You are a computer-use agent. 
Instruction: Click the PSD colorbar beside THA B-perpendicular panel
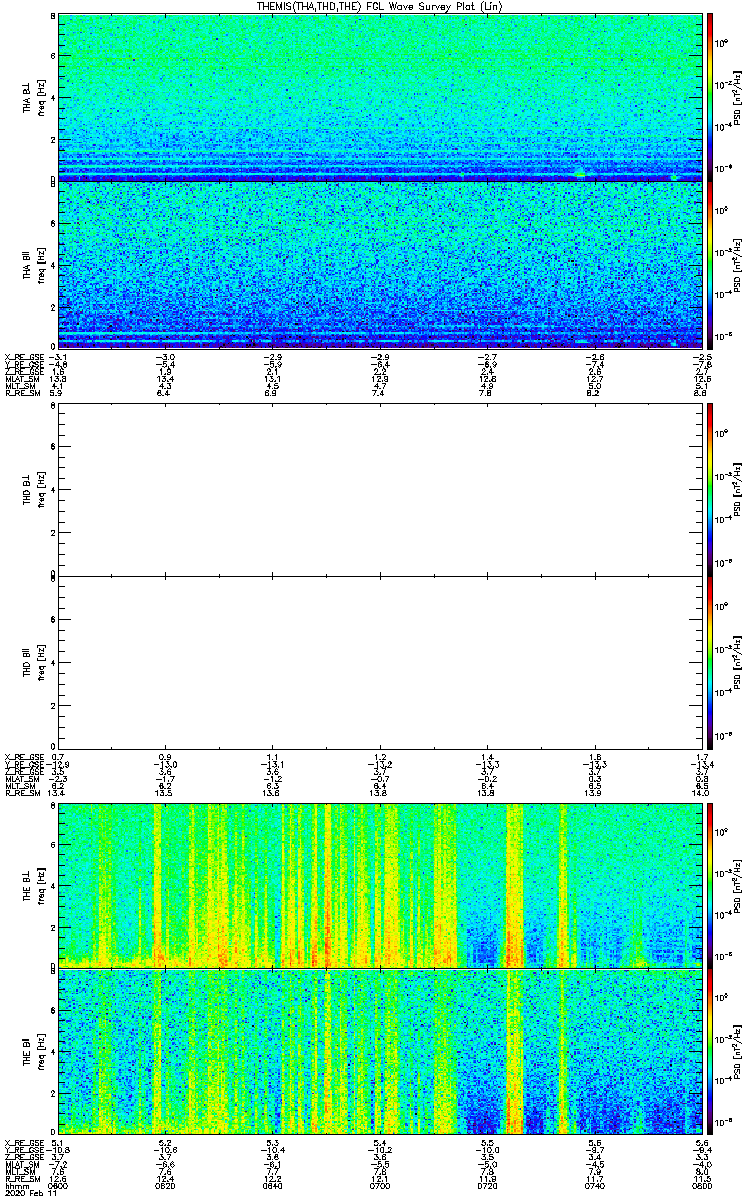coord(710,97)
